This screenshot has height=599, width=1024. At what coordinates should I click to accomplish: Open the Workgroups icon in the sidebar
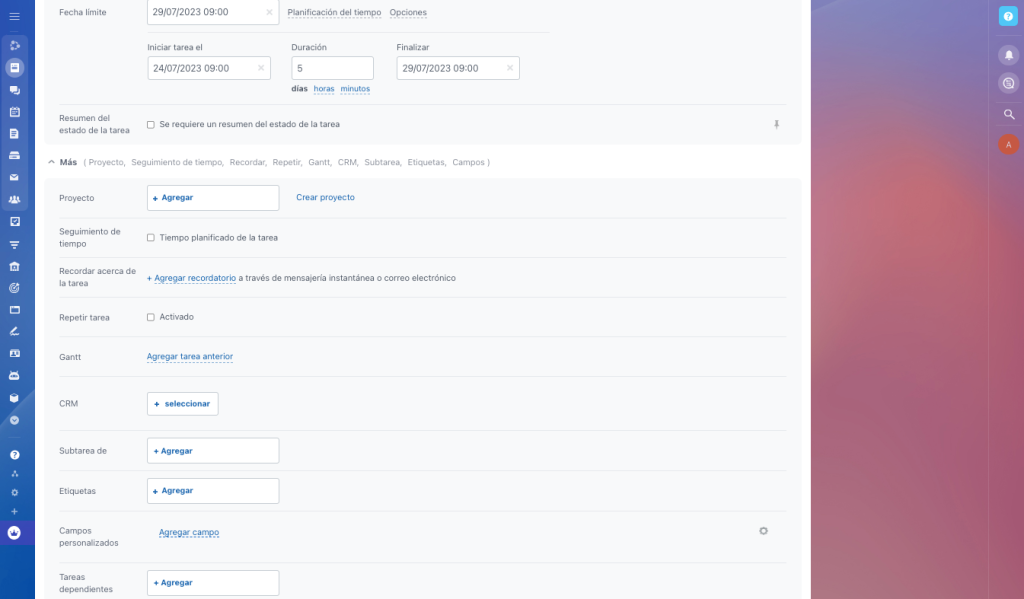14,199
